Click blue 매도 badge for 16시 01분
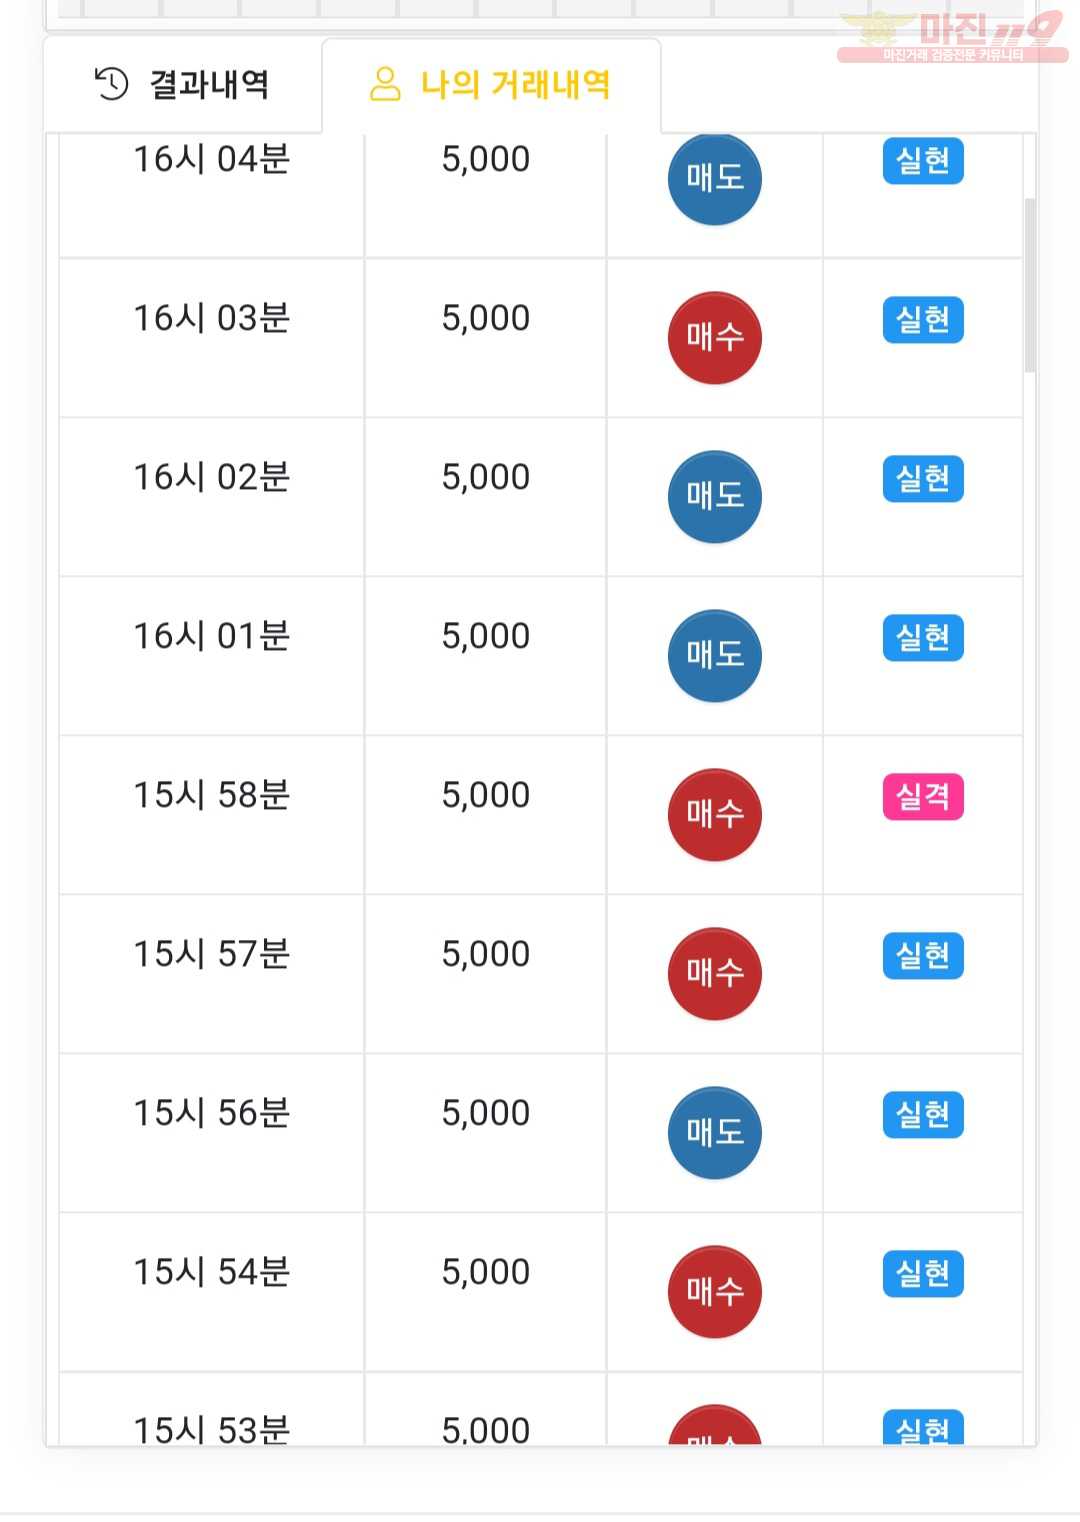1080x1522 pixels. click(714, 656)
